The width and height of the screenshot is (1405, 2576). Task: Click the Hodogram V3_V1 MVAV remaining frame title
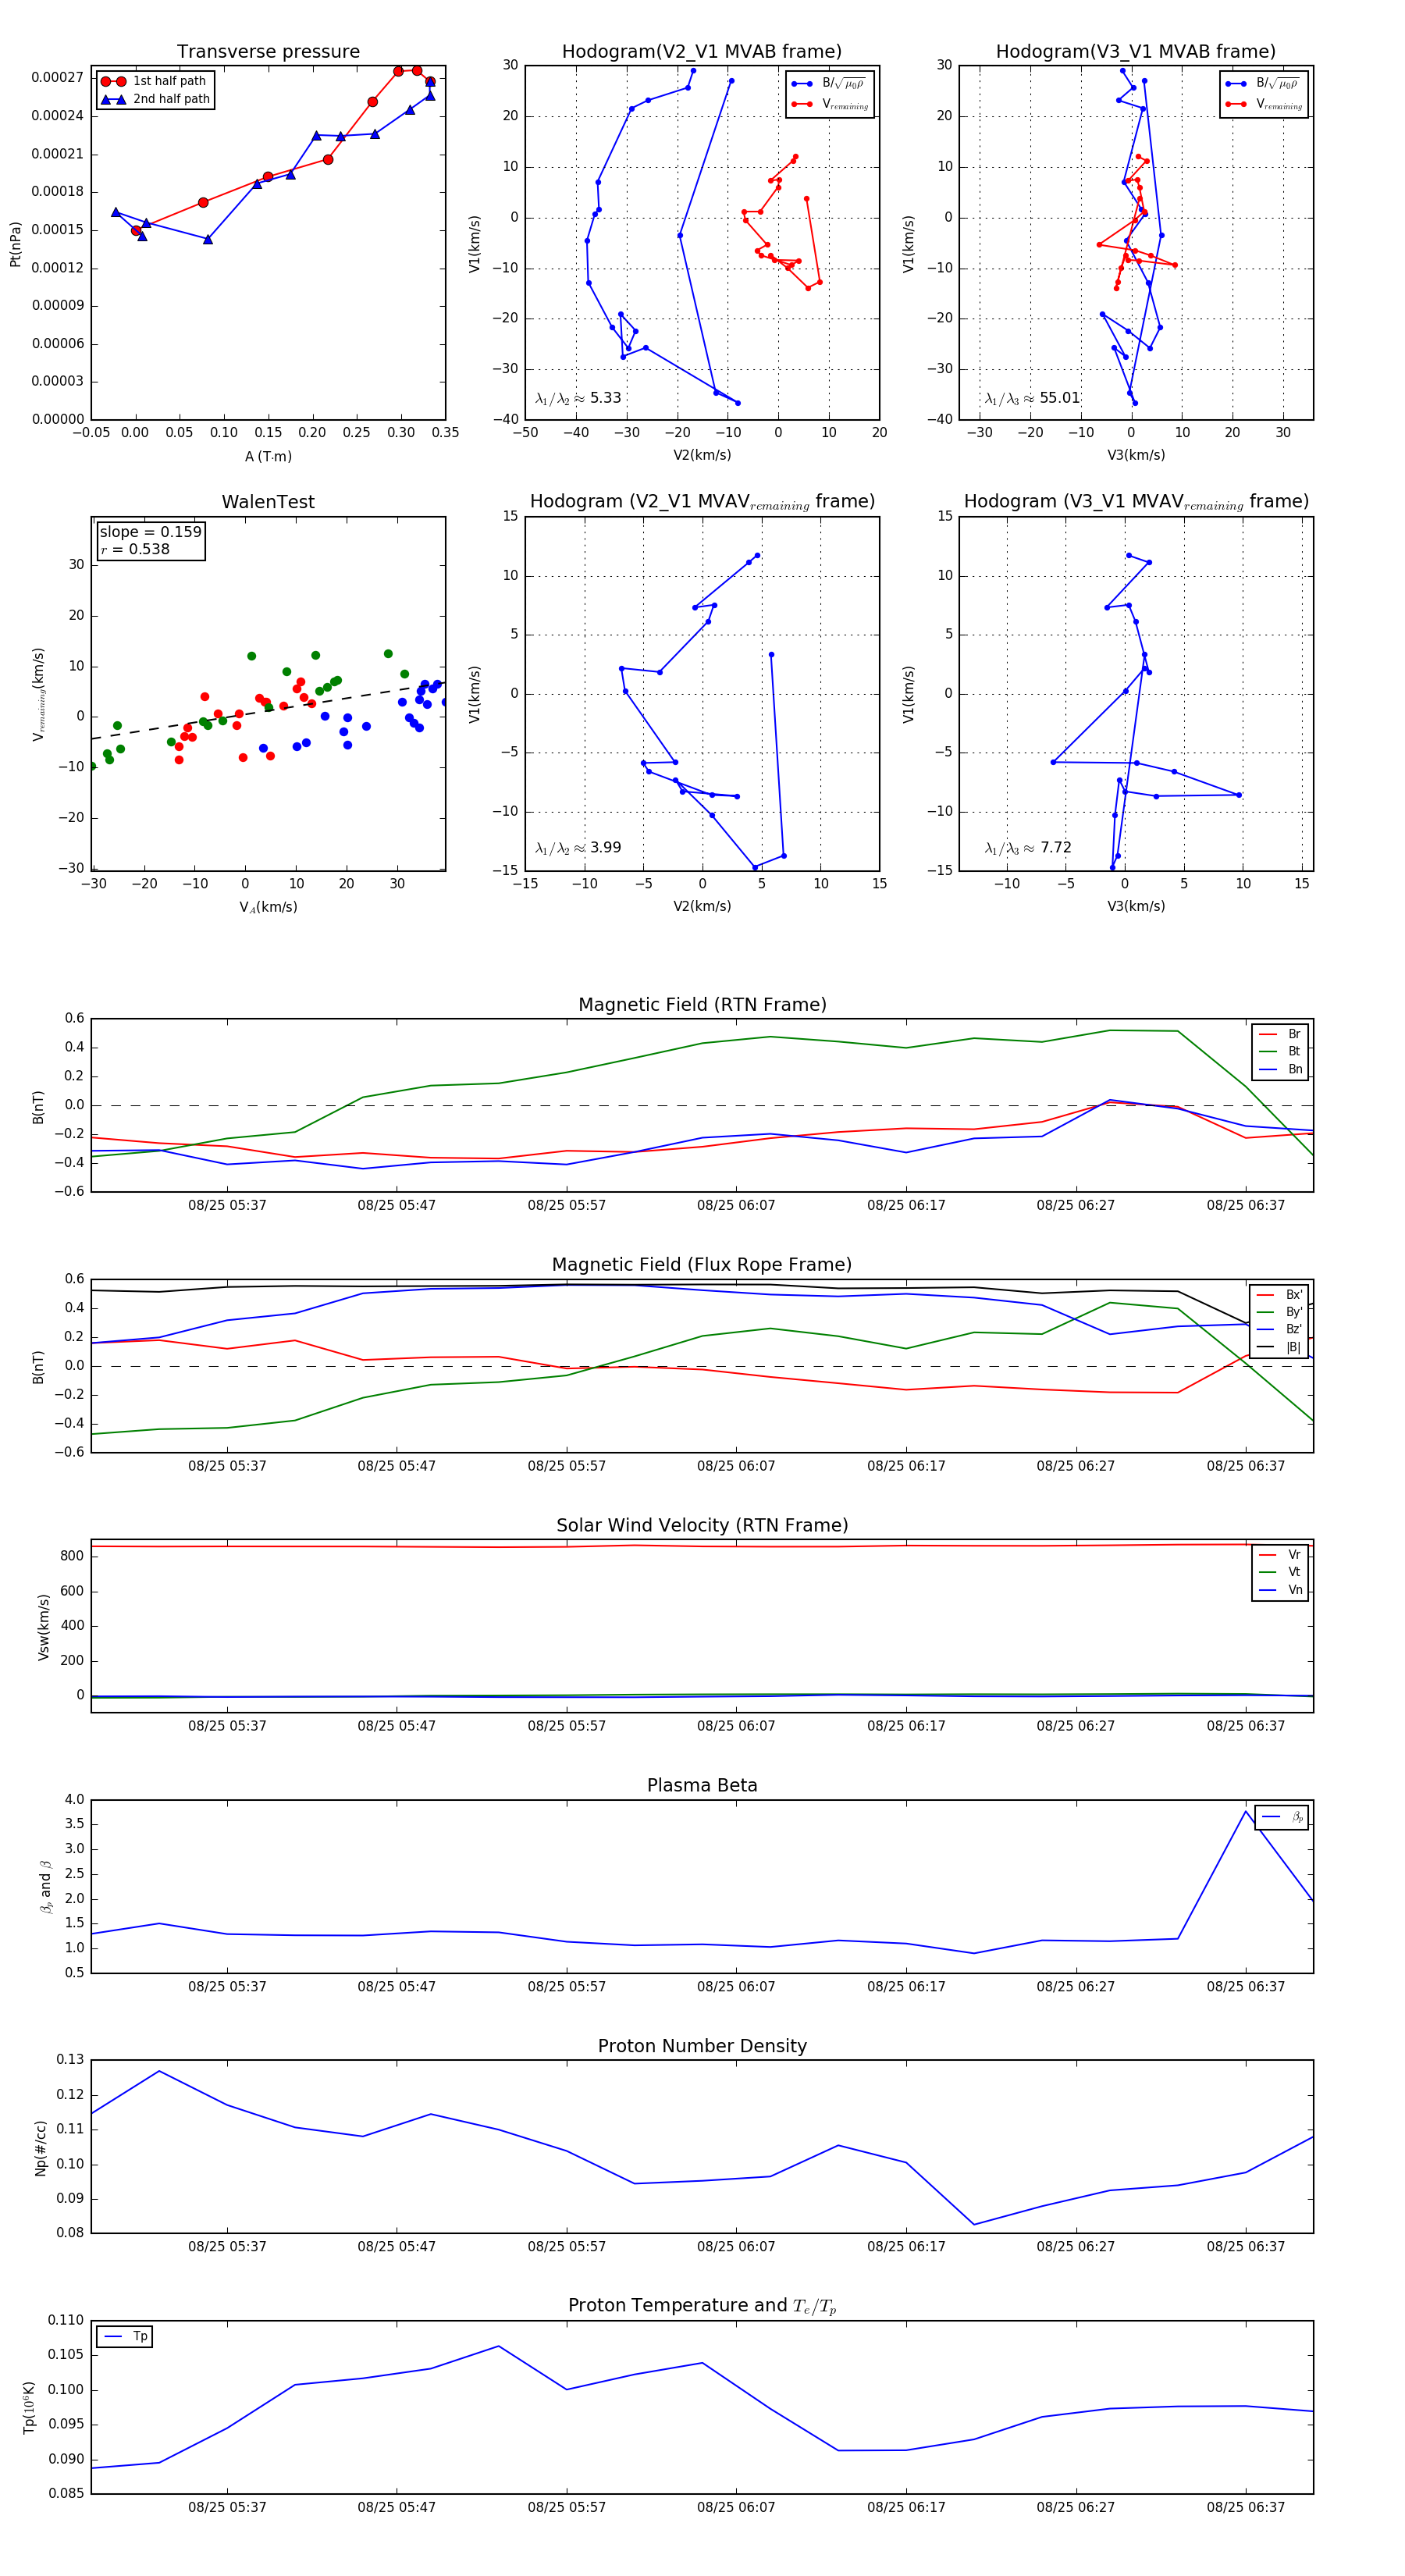click(1136, 502)
